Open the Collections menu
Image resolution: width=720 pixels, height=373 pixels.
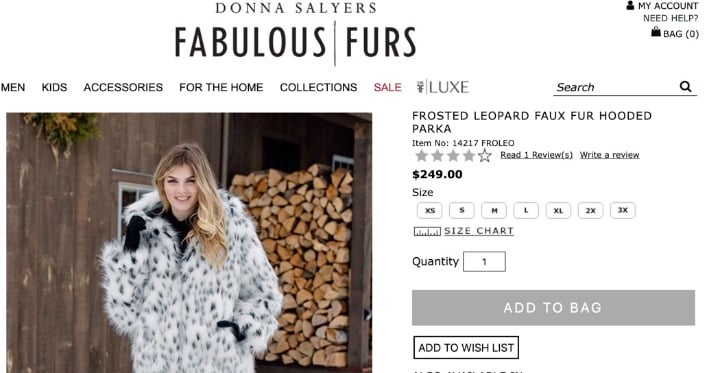pyautogui.click(x=318, y=87)
